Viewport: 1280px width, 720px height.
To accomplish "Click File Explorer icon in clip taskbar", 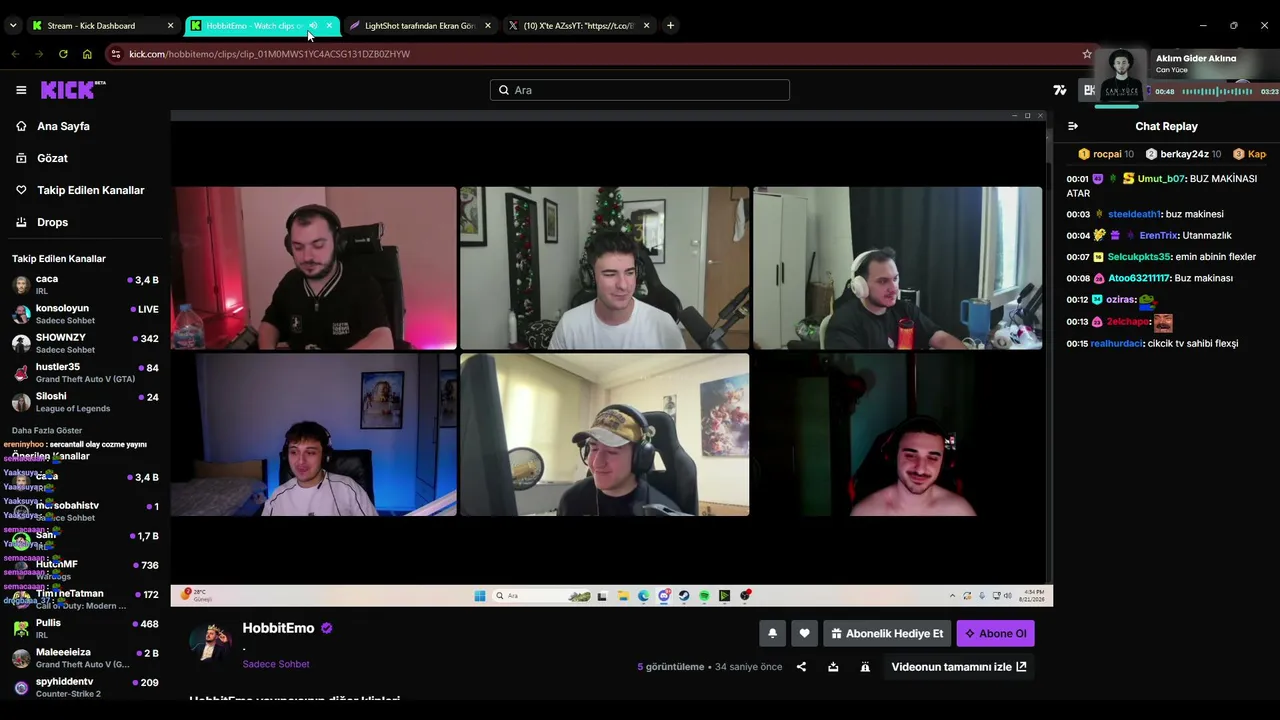I will coord(623,596).
